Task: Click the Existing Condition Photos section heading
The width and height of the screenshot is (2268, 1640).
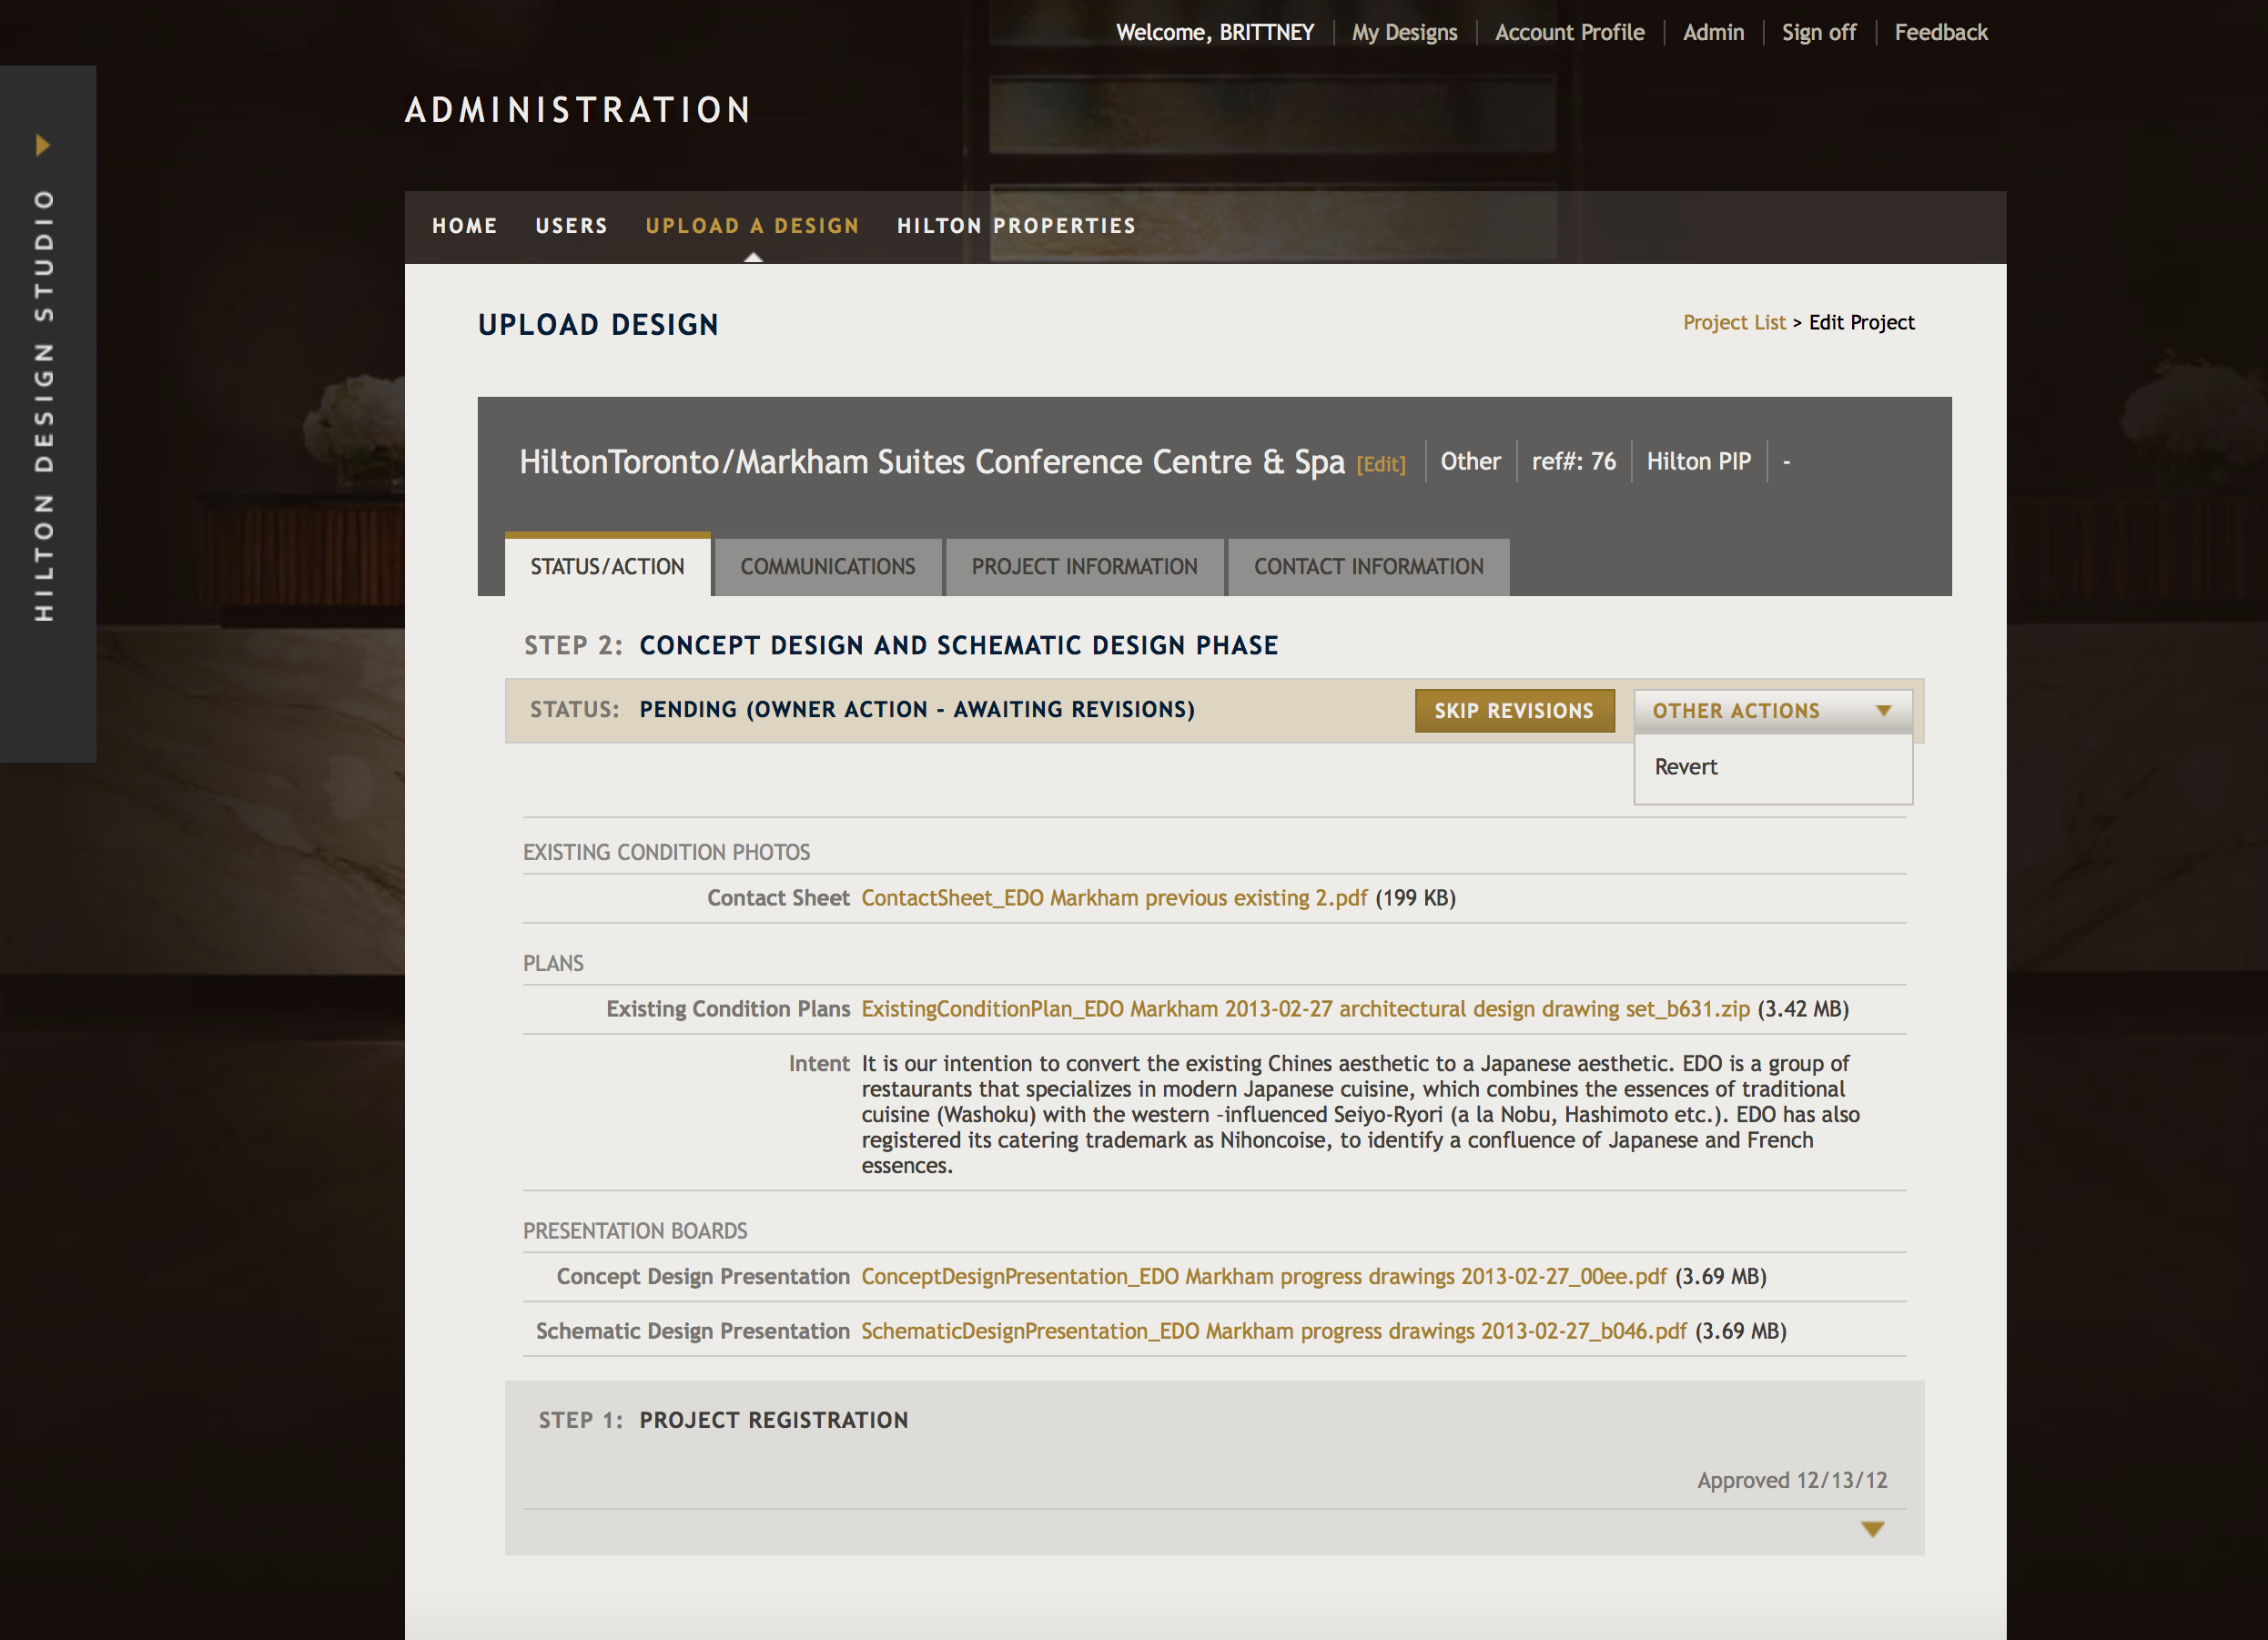Action: point(666,853)
